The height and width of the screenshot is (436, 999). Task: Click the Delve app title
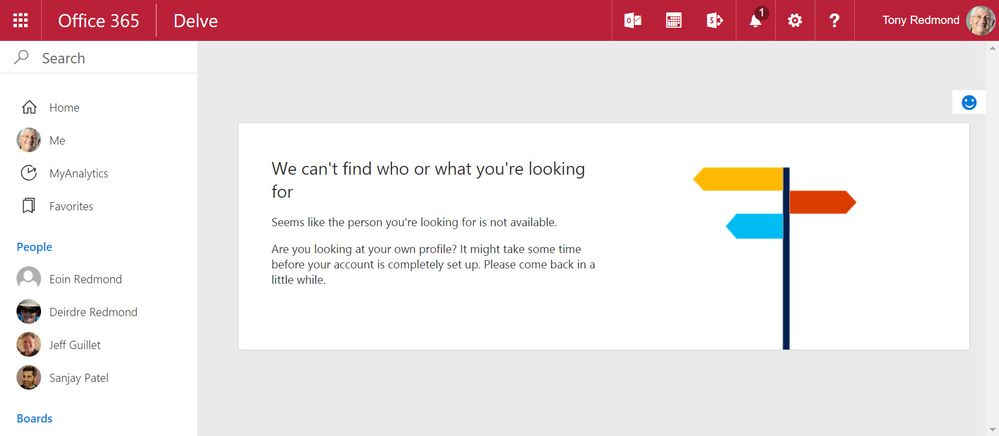pyautogui.click(x=196, y=20)
